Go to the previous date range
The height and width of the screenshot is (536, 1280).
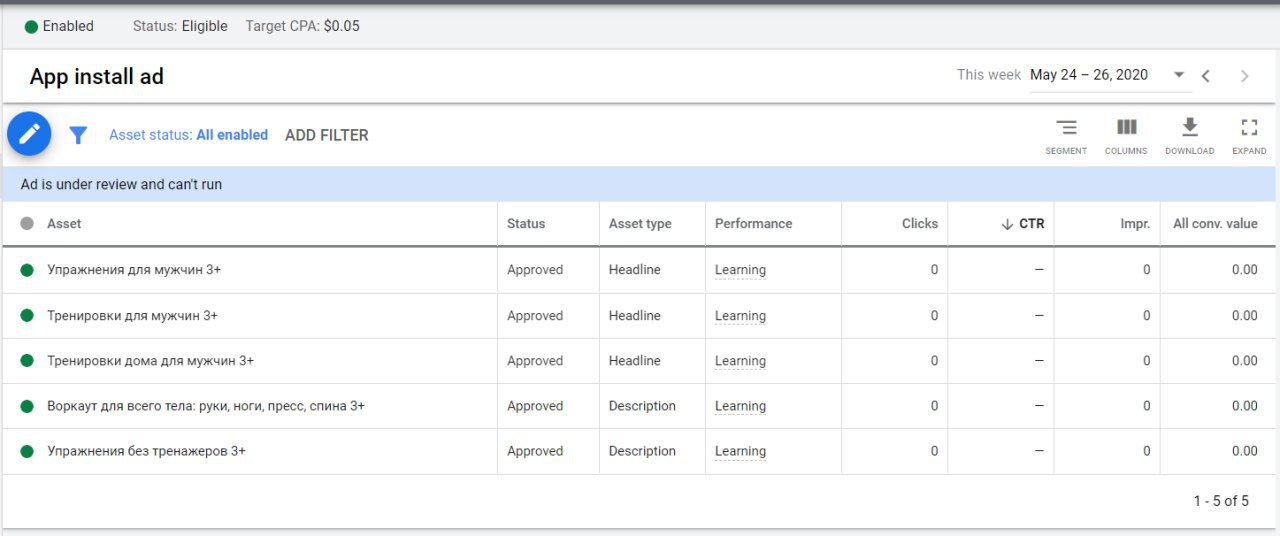[x=1206, y=76]
